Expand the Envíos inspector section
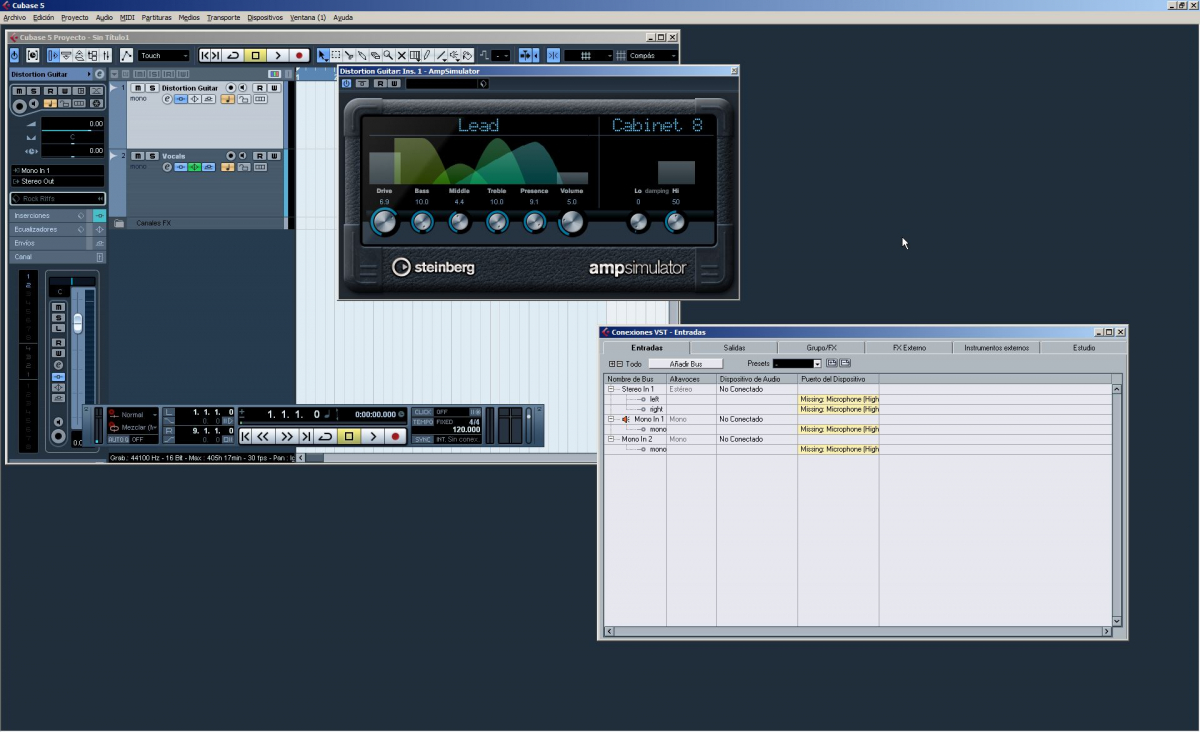This screenshot has height=732, width=1200. pyautogui.click(x=58, y=243)
